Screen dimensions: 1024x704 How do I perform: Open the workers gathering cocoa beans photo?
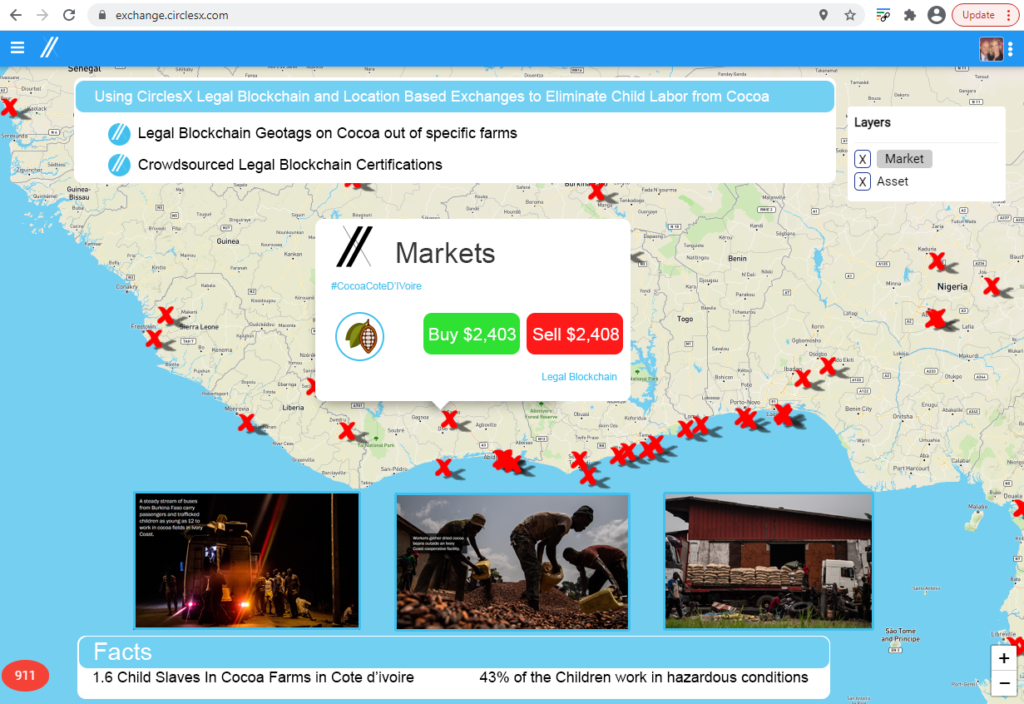[512, 562]
